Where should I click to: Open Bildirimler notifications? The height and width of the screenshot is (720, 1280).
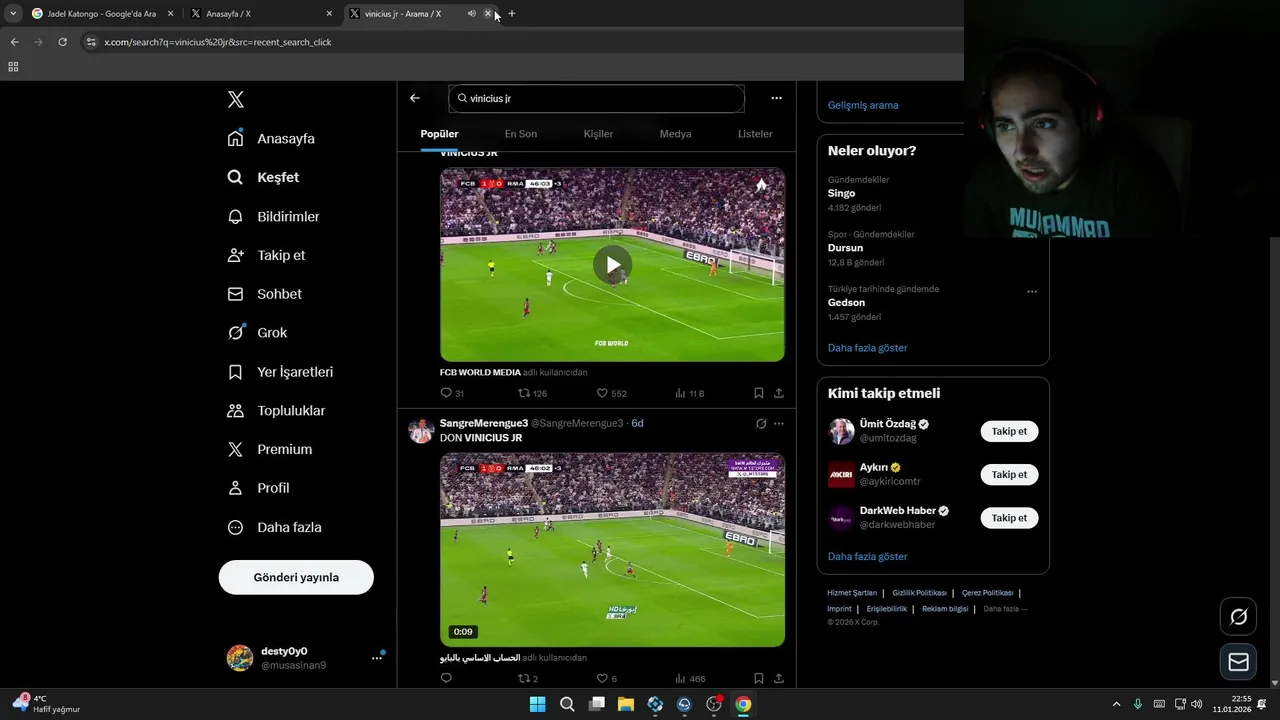tap(274, 216)
